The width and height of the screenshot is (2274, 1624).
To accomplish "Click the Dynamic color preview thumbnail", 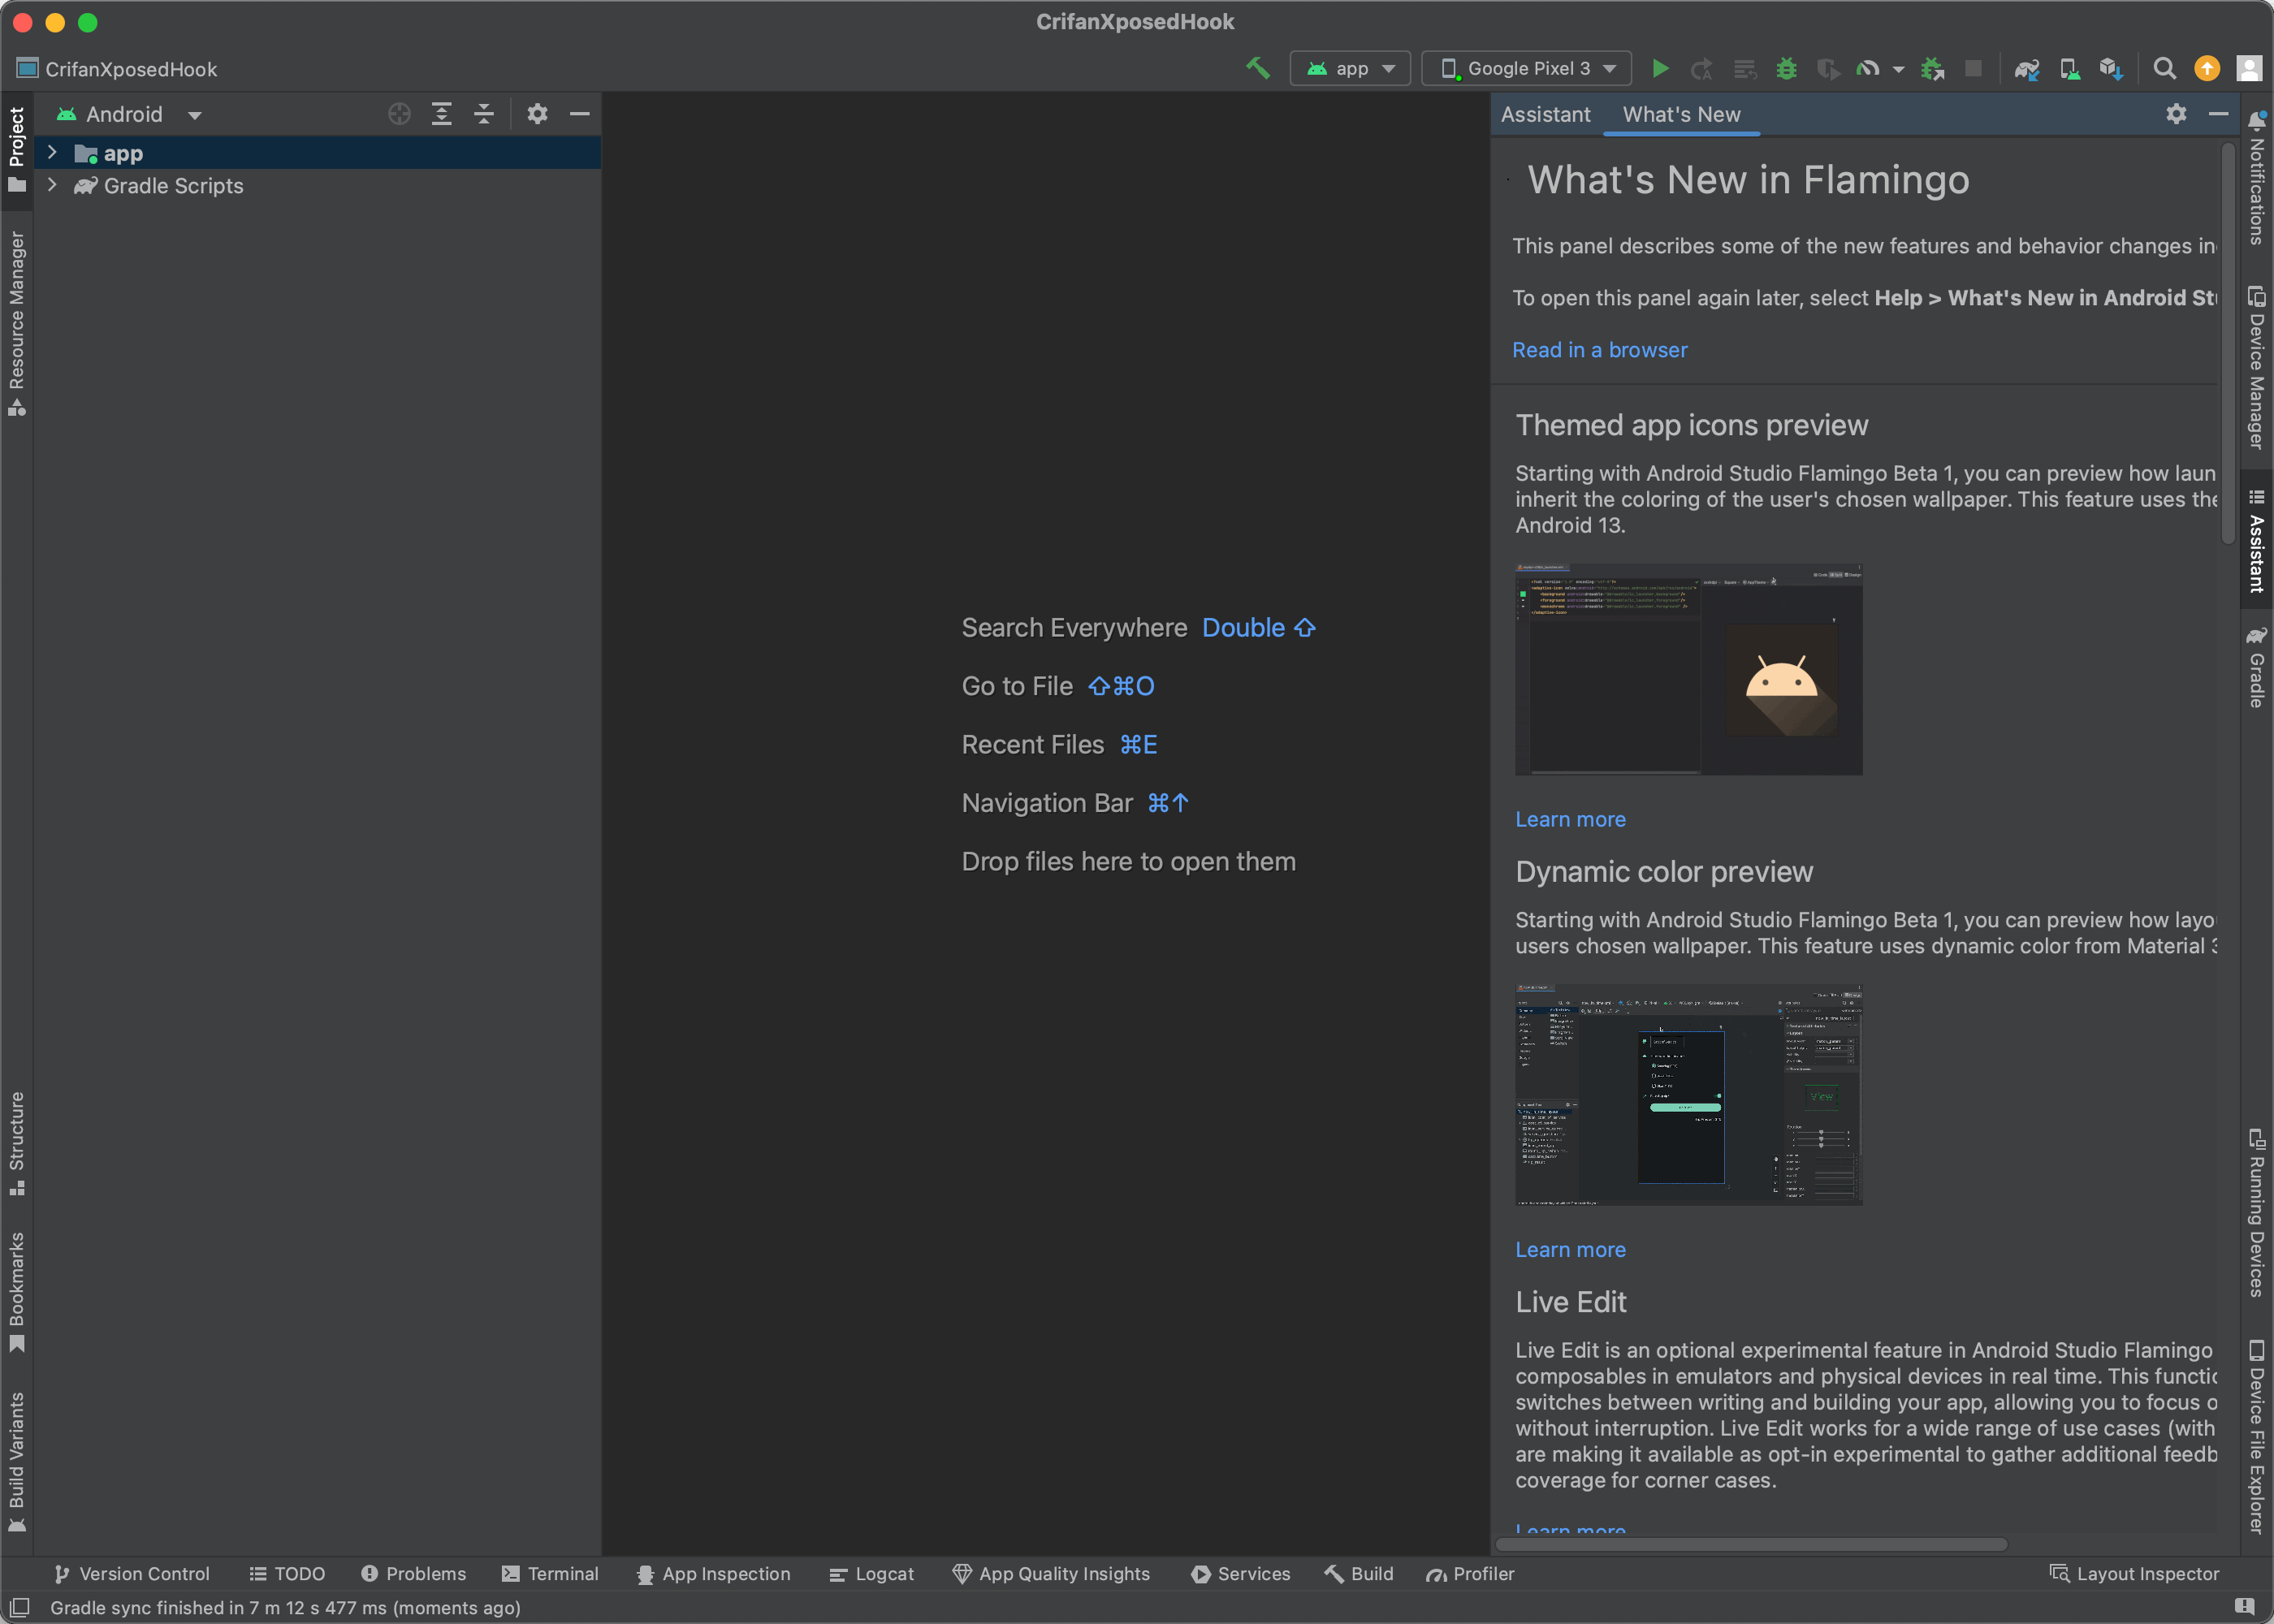I will click(x=1688, y=1095).
